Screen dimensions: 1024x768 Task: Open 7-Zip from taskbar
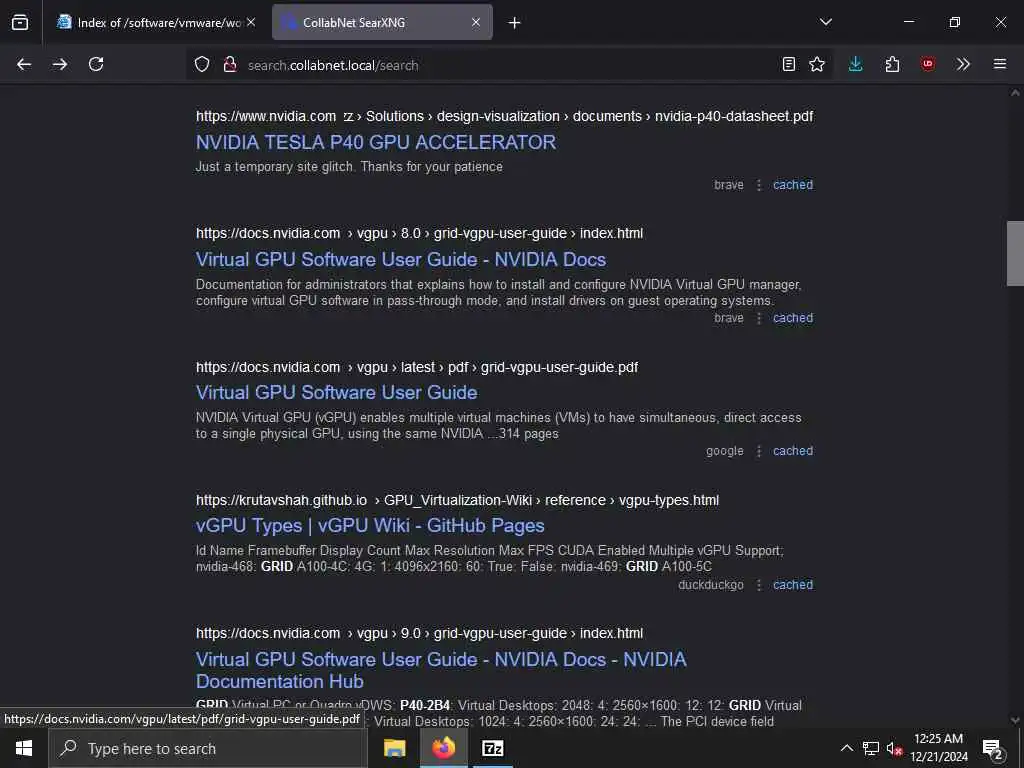(x=492, y=748)
